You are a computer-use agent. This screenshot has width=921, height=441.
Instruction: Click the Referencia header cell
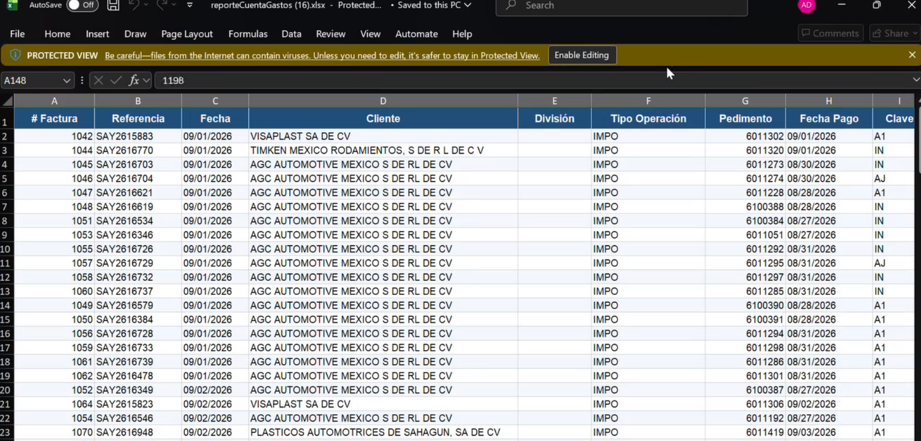tap(138, 119)
